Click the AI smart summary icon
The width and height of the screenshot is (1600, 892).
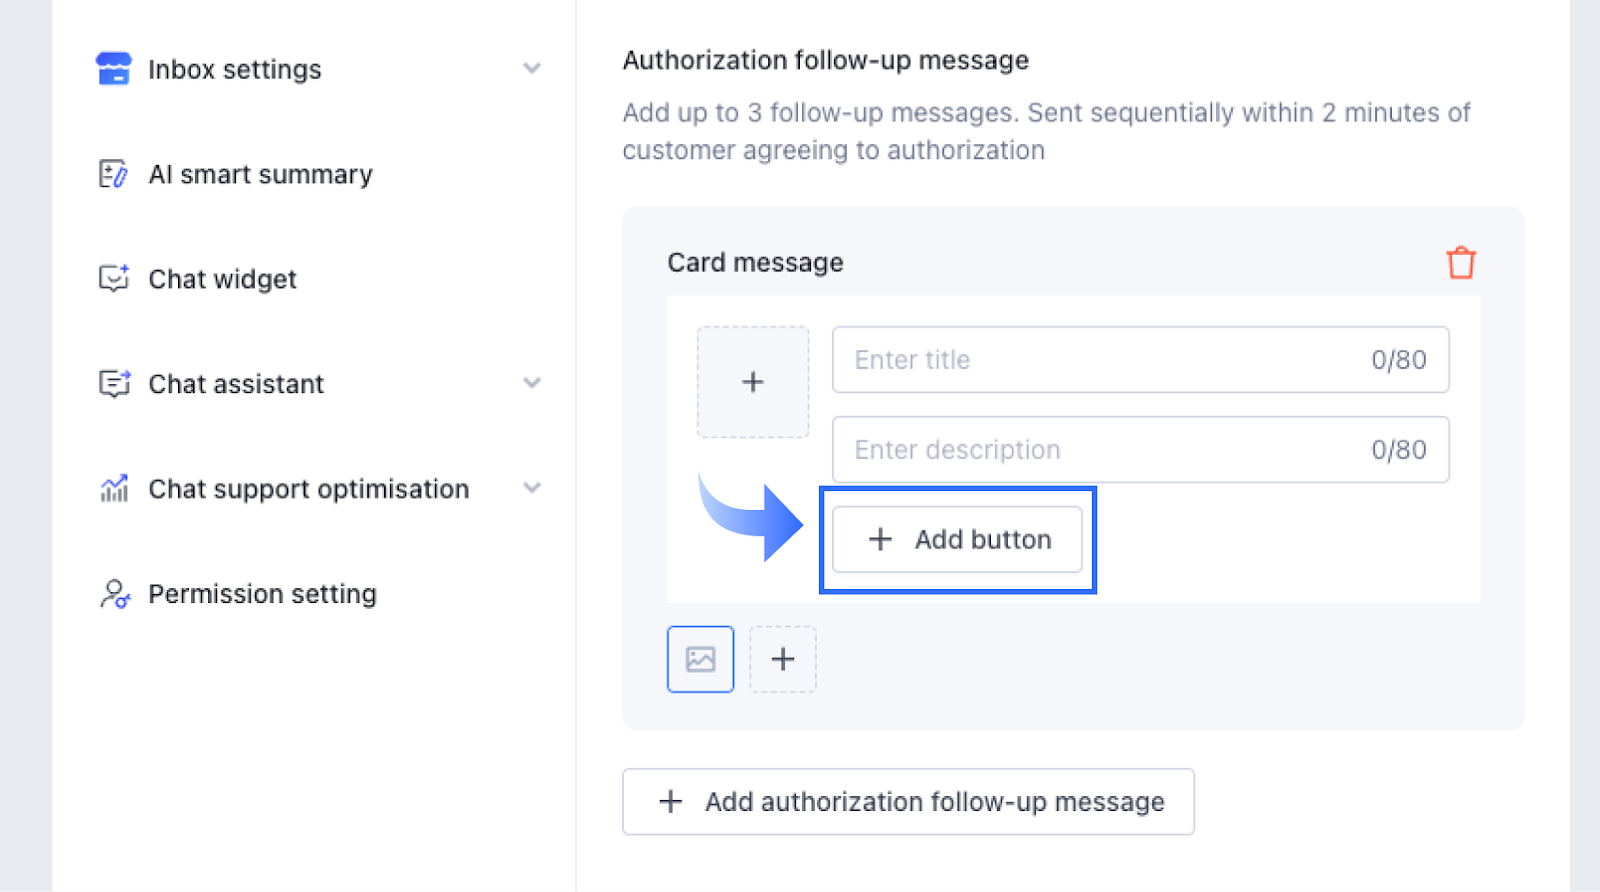coord(113,174)
